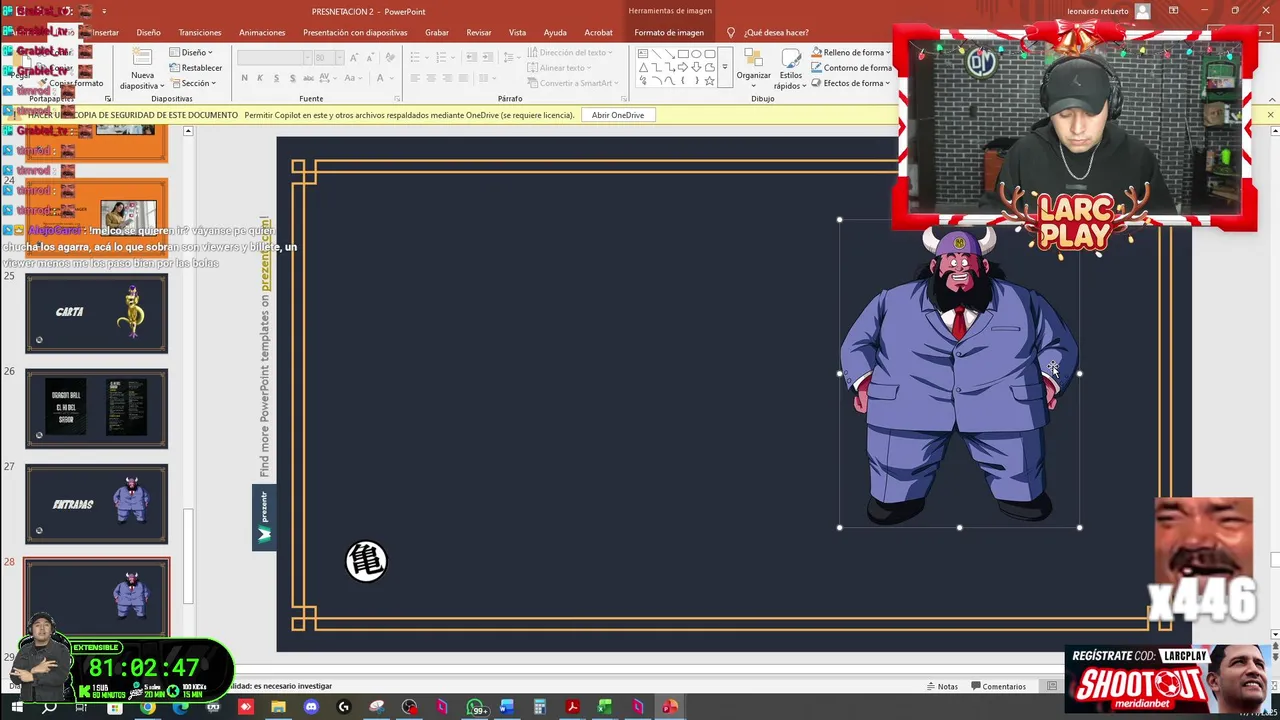Open the Ayuda tab
Viewport: 1280px width, 720px height.
pyautogui.click(x=555, y=32)
